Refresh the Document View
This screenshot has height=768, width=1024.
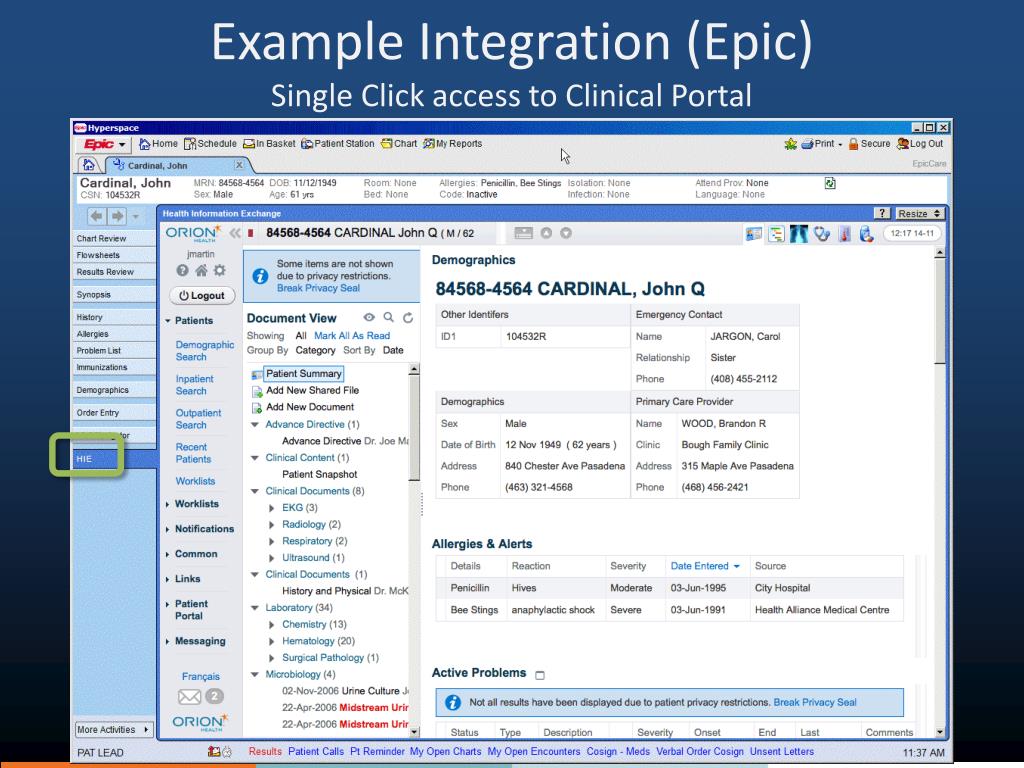pyautogui.click(x=408, y=317)
